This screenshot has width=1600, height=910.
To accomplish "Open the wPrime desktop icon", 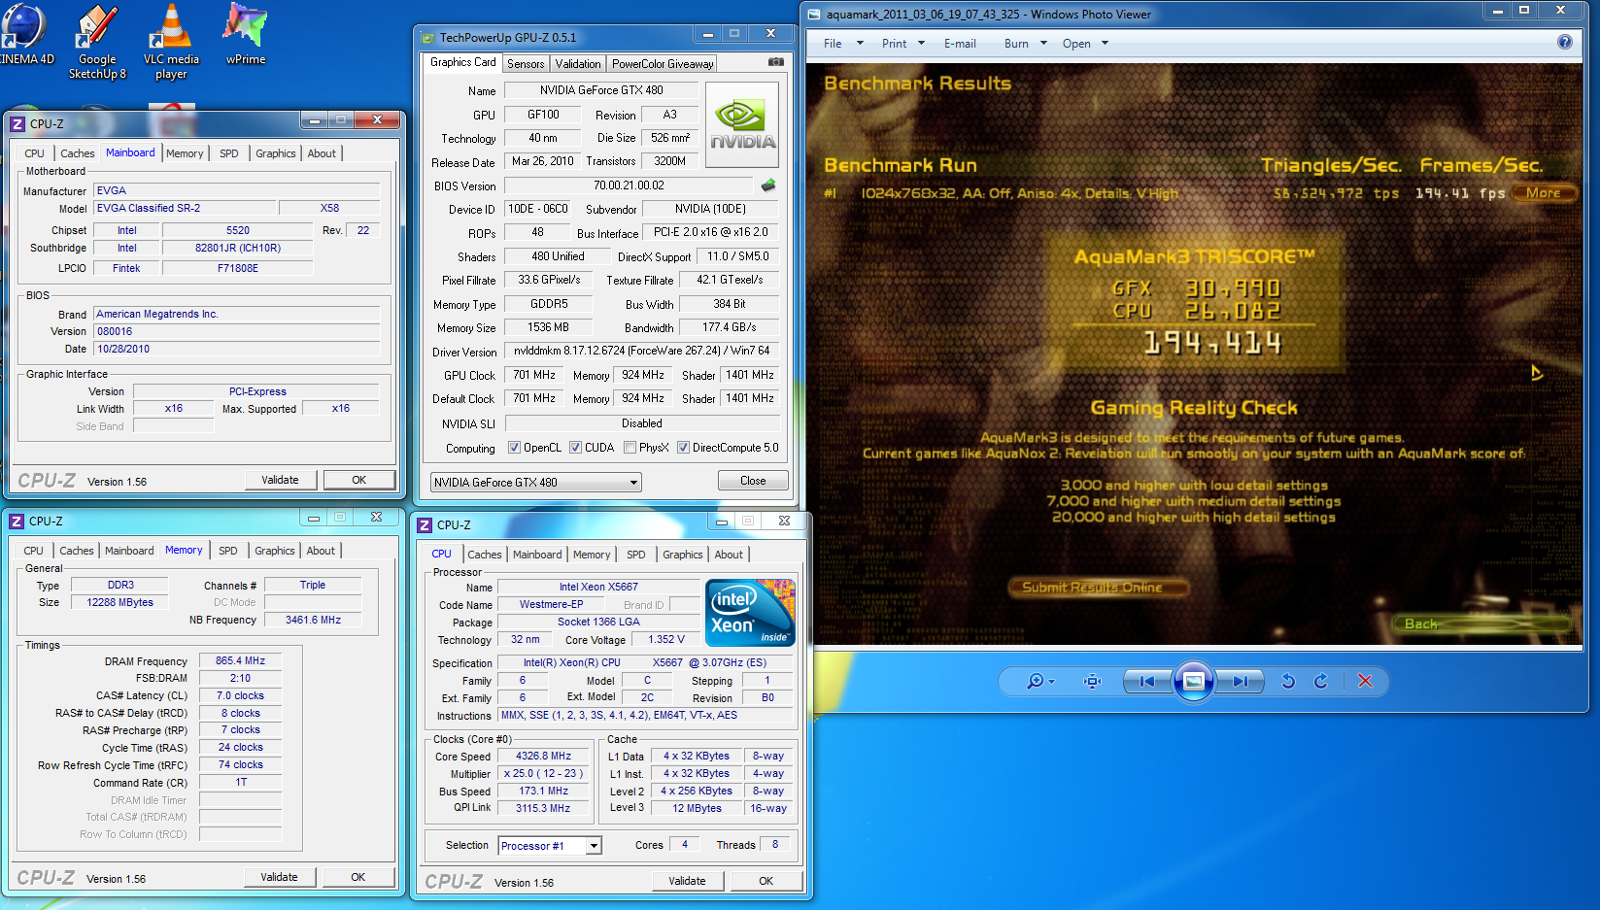I will 245,35.
